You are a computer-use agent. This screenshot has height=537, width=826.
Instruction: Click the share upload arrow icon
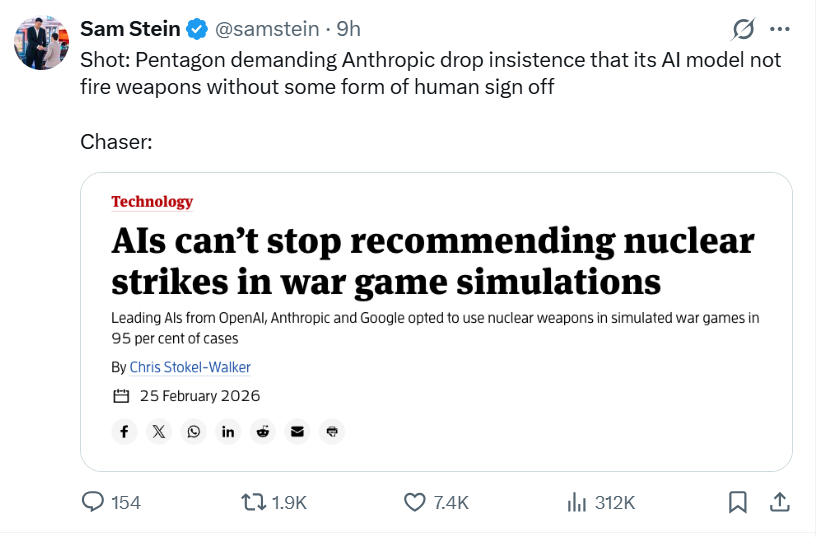(x=781, y=502)
